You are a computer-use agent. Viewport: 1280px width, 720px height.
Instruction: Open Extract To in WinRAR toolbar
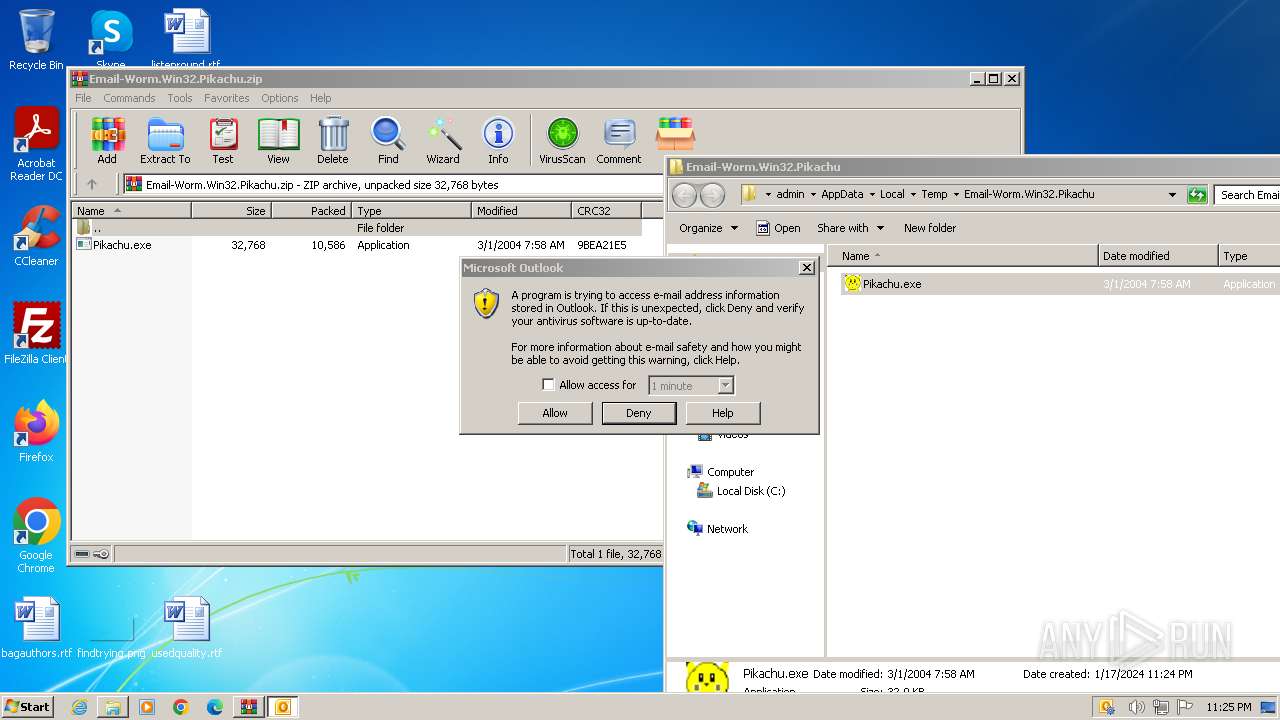165,140
